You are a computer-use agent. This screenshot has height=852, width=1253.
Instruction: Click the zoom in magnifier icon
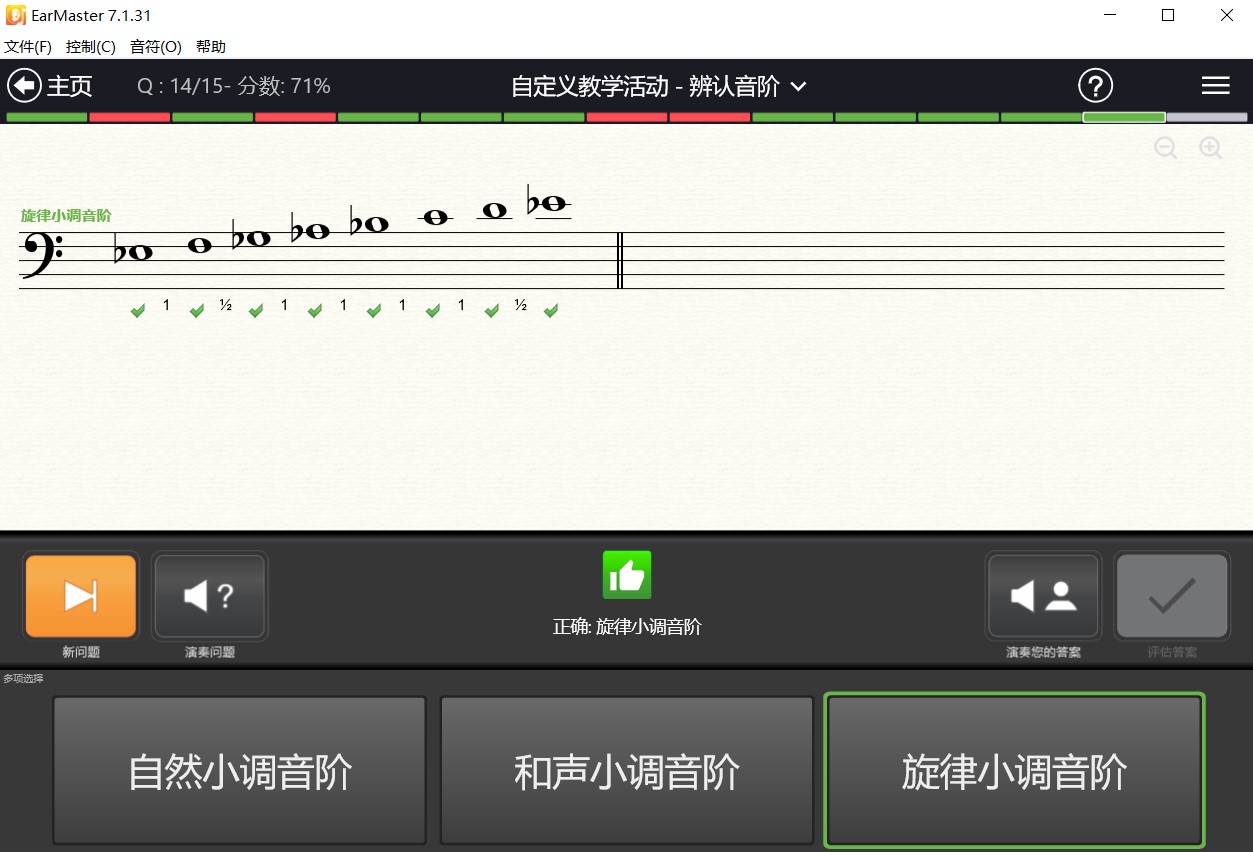[1210, 148]
